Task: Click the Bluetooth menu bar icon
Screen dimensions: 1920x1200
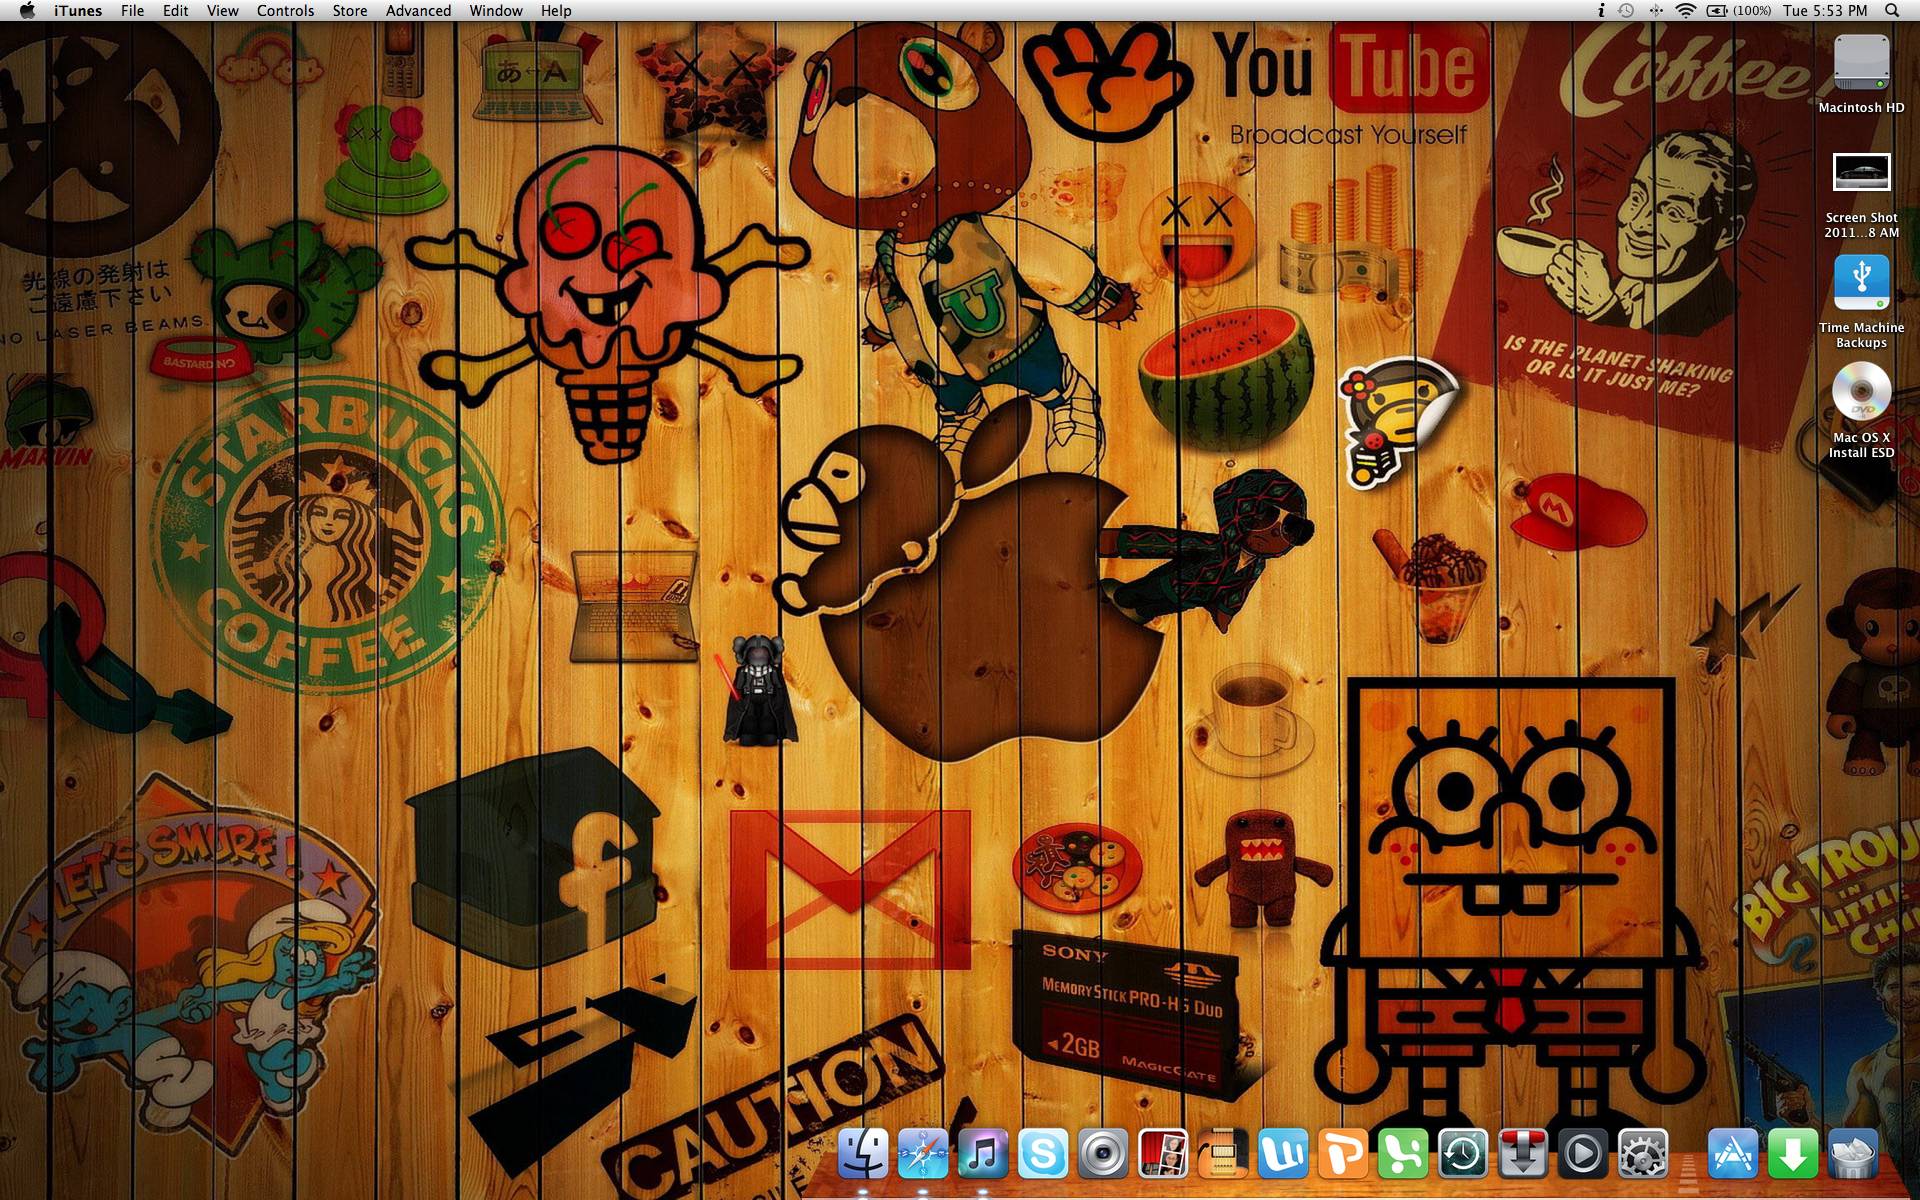Action: coord(1656,11)
